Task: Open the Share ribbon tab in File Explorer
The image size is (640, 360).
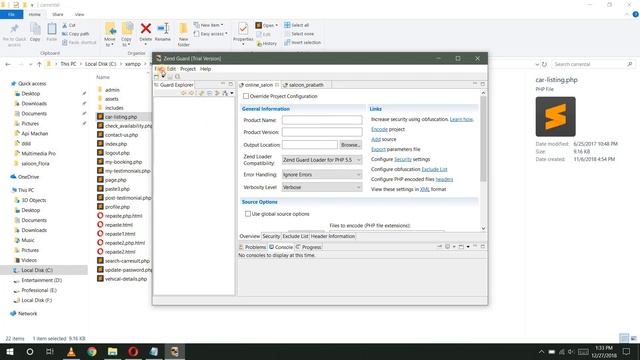Action: [x=58, y=14]
